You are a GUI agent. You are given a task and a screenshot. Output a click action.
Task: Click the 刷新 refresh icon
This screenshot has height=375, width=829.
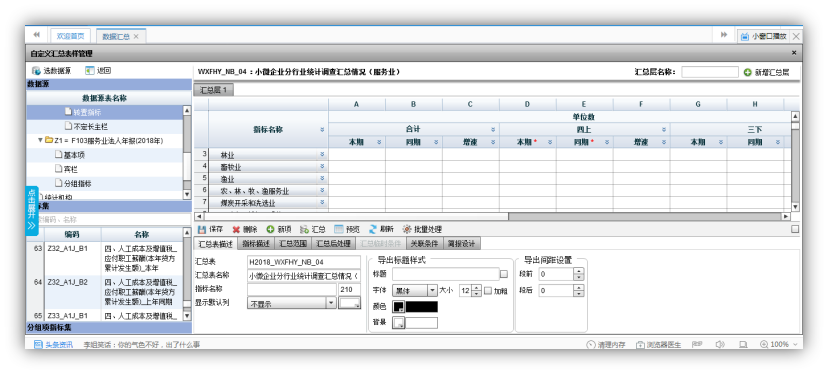pyautogui.click(x=373, y=229)
